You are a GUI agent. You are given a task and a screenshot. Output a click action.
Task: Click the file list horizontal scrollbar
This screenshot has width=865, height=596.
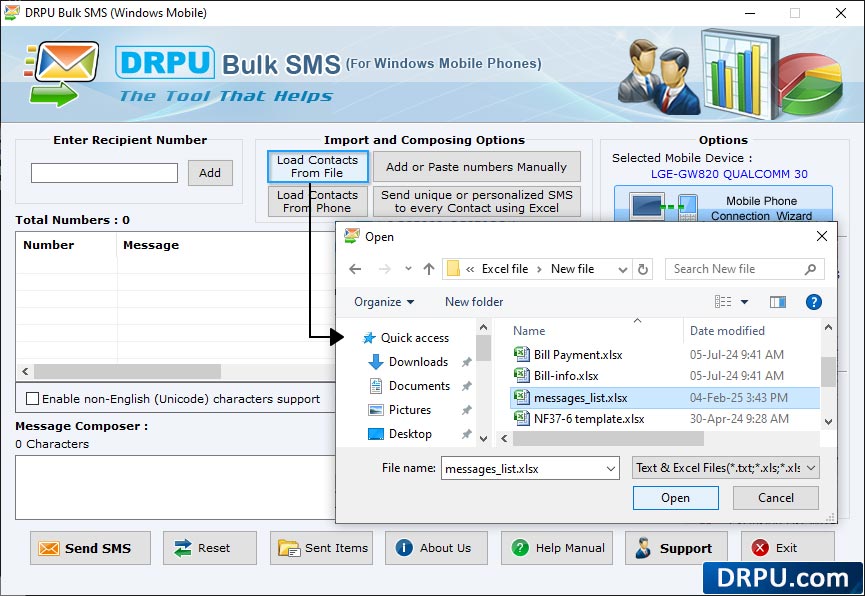point(608,438)
